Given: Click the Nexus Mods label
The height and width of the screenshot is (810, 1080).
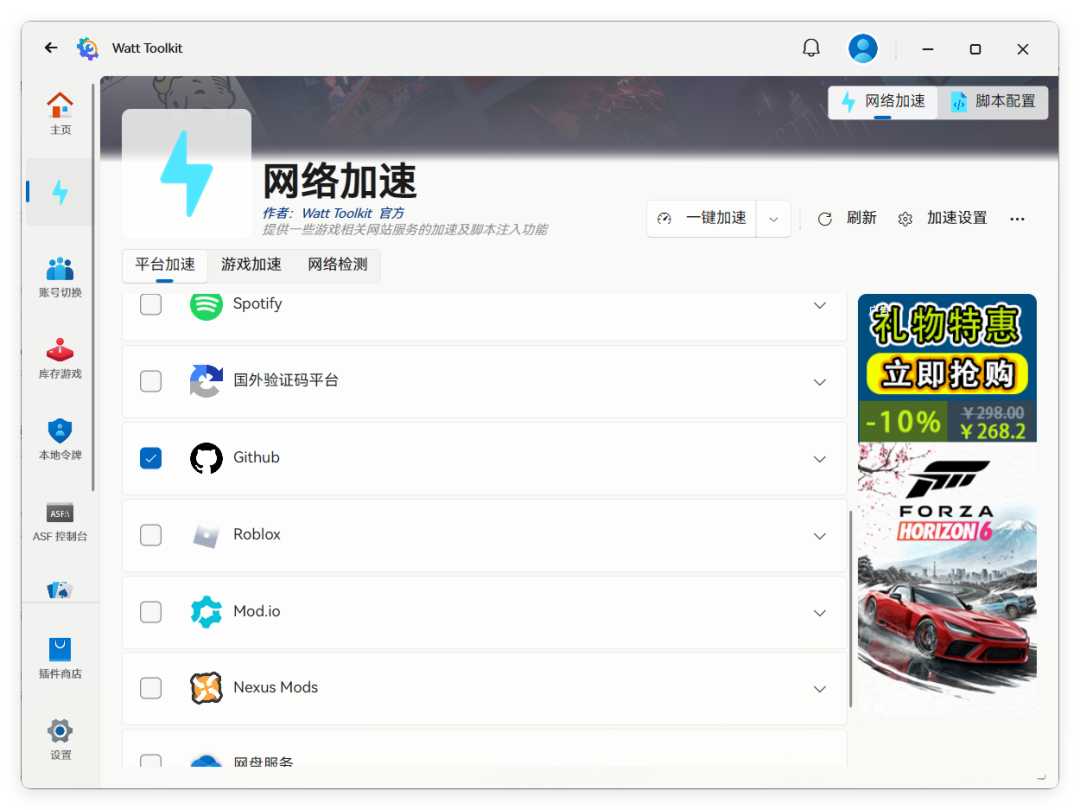Looking at the screenshot, I should click(276, 687).
